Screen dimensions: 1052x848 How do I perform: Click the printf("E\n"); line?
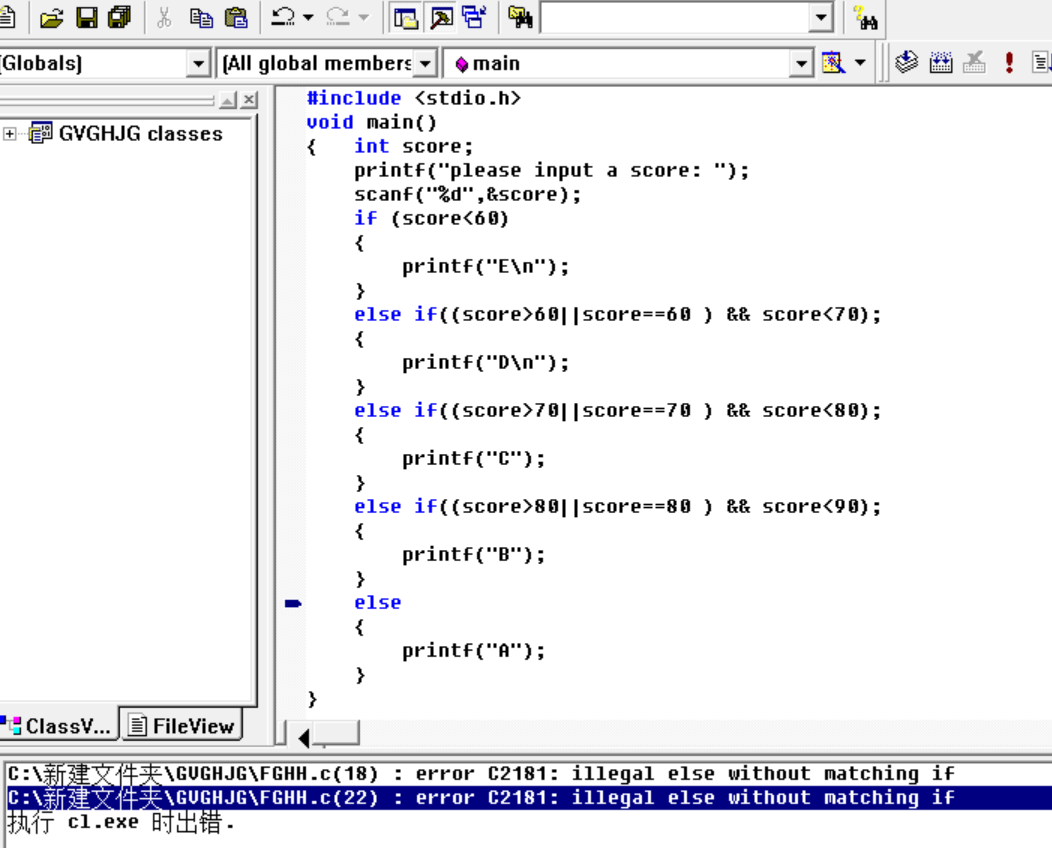(485, 266)
